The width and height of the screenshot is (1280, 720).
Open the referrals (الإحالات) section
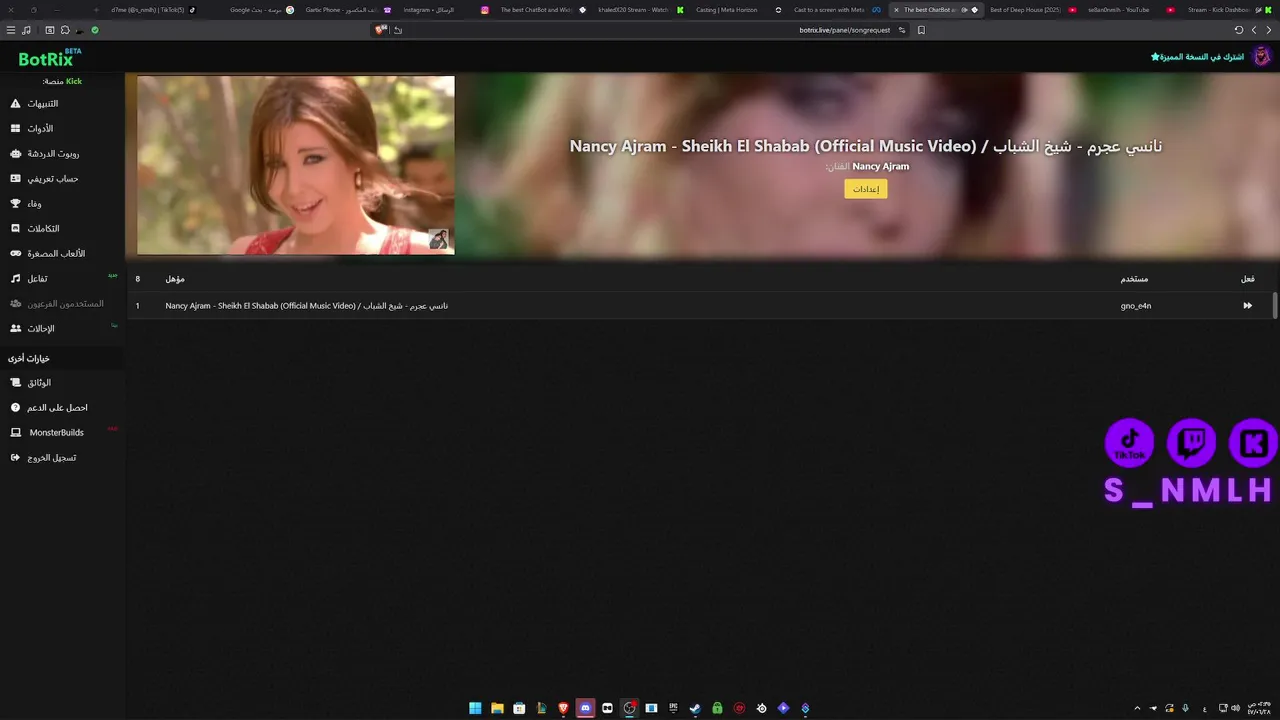[x=33, y=329]
